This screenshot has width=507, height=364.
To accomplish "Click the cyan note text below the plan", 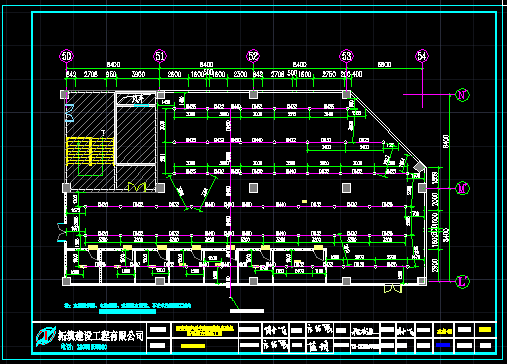I will pos(128,305).
